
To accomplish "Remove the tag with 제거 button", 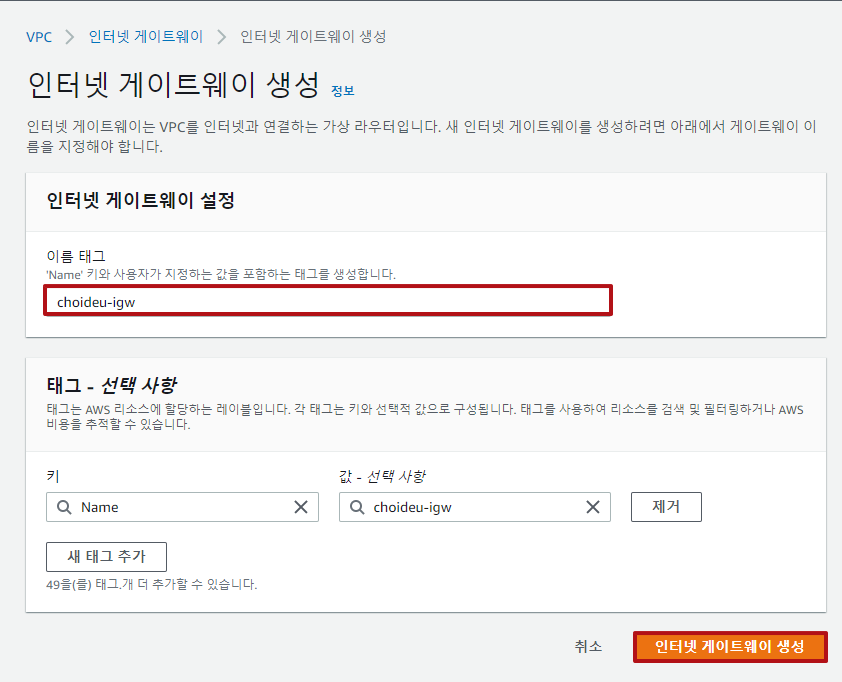I will [666, 507].
